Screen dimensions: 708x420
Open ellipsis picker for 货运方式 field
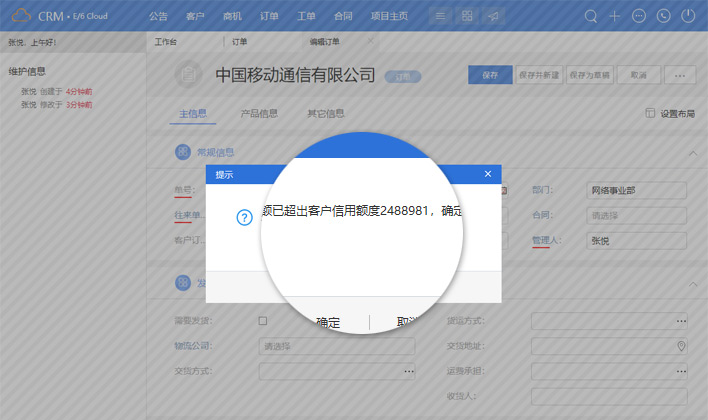click(x=681, y=320)
